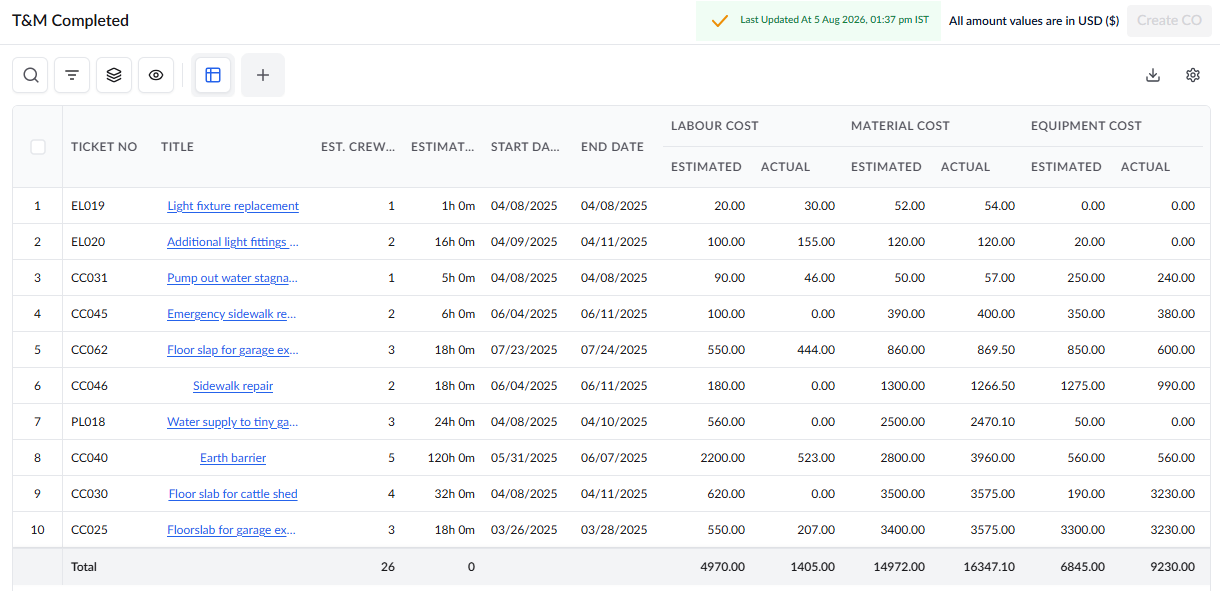The height and width of the screenshot is (591, 1220).
Task: Click the Sidewalk repair ticket link
Action: [233, 386]
